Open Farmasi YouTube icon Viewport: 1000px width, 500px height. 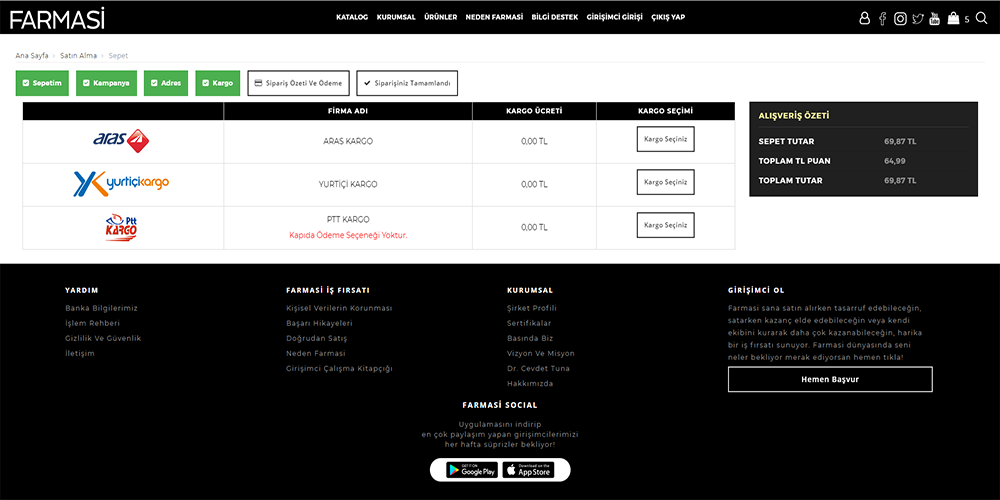pyautogui.click(x=934, y=18)
